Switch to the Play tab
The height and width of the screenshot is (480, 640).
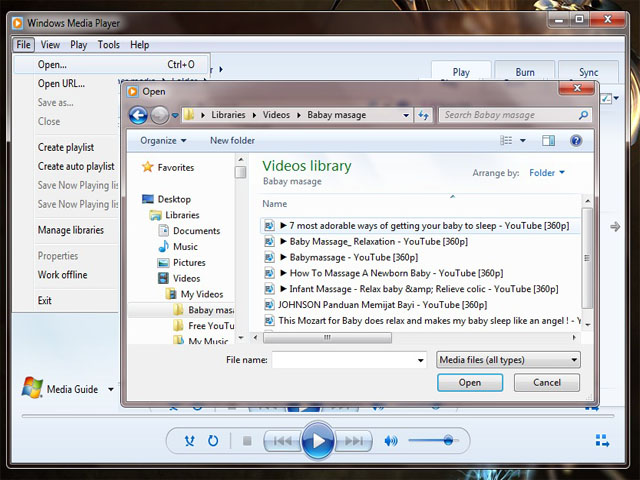[x=461, y=71]
